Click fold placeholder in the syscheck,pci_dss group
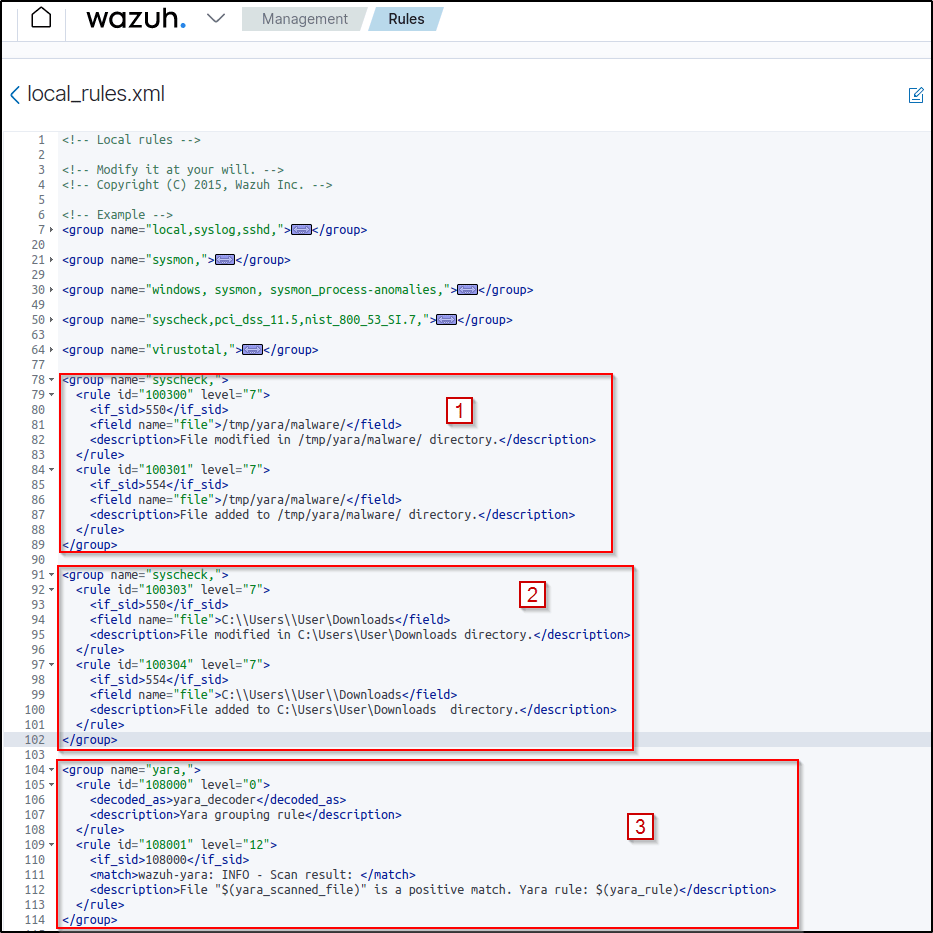 tap(446, 320)
